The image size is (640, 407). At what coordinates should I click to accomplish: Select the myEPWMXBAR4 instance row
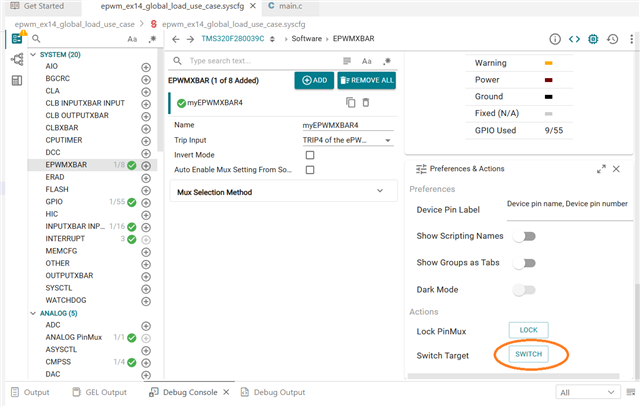click(282, 103)
